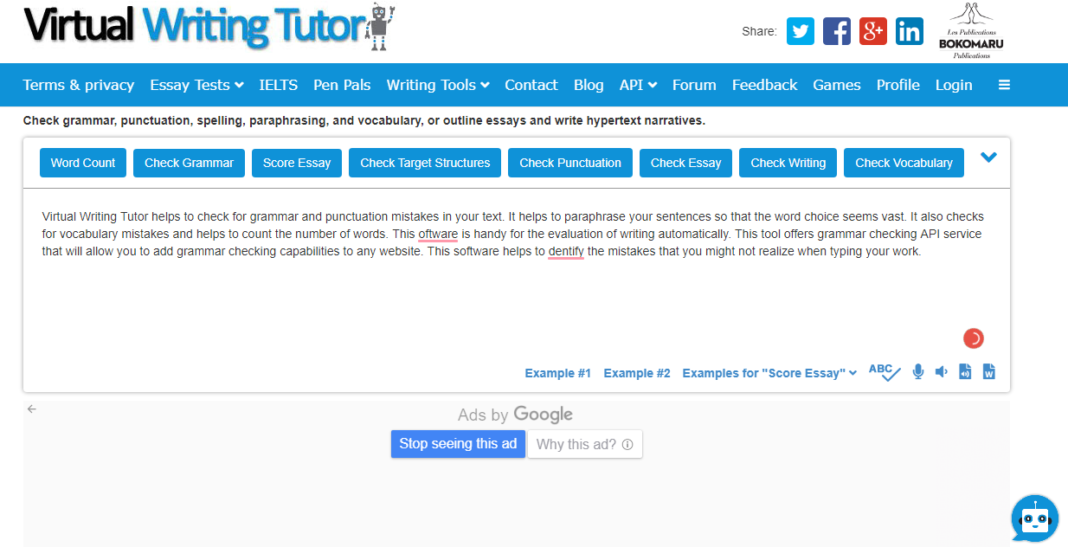Open the API dropdown menu
Screen dimensions: 1068x547
click(x=638, y=85)
